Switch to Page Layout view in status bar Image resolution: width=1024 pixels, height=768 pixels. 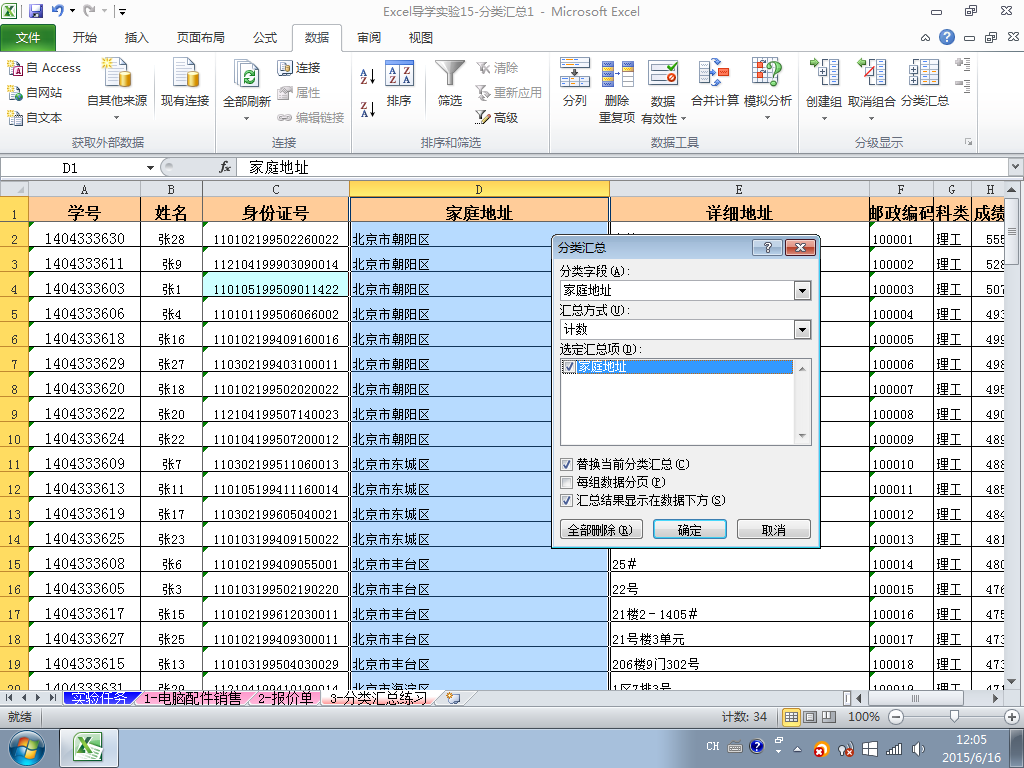(x=810, y=717)
